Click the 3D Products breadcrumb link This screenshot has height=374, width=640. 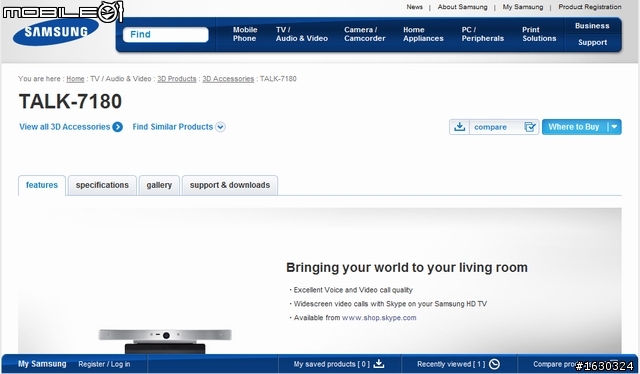coord(177,79)
